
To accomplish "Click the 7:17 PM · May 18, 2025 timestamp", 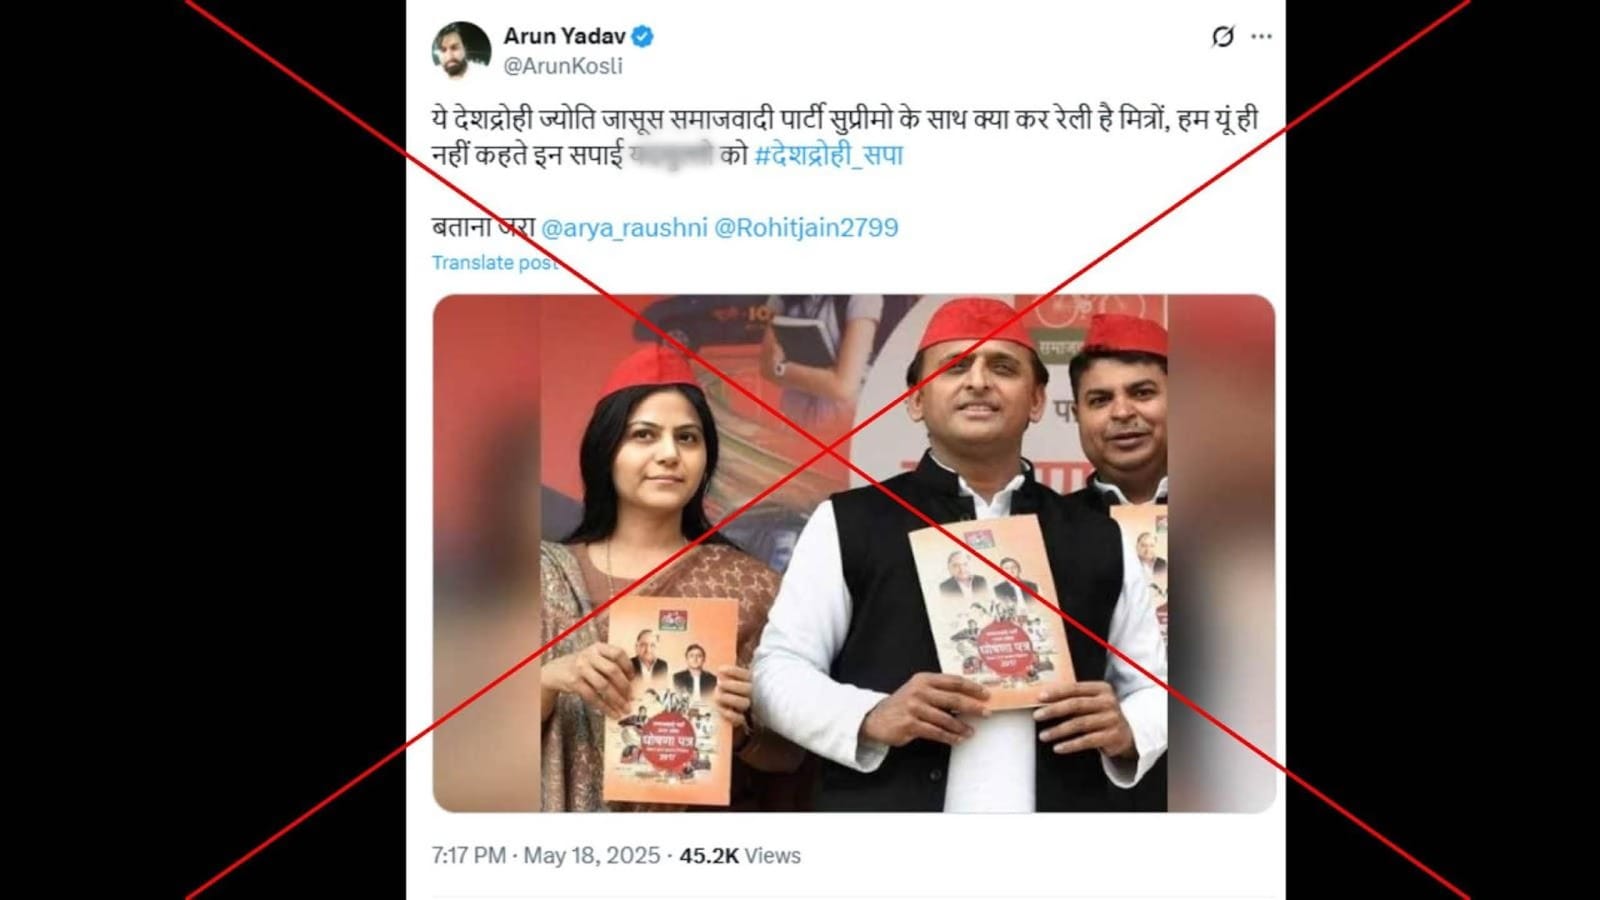I will [x=546, y=856].
